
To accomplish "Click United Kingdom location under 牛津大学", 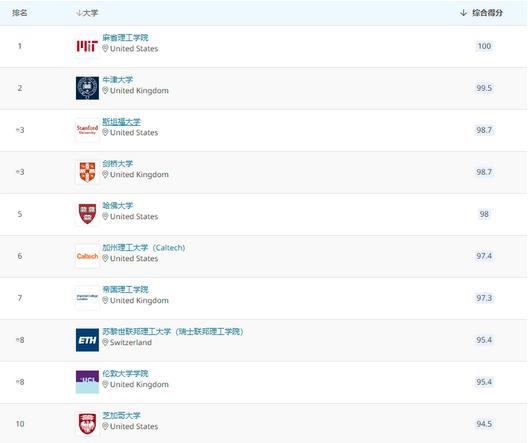I will coord(139,91).
